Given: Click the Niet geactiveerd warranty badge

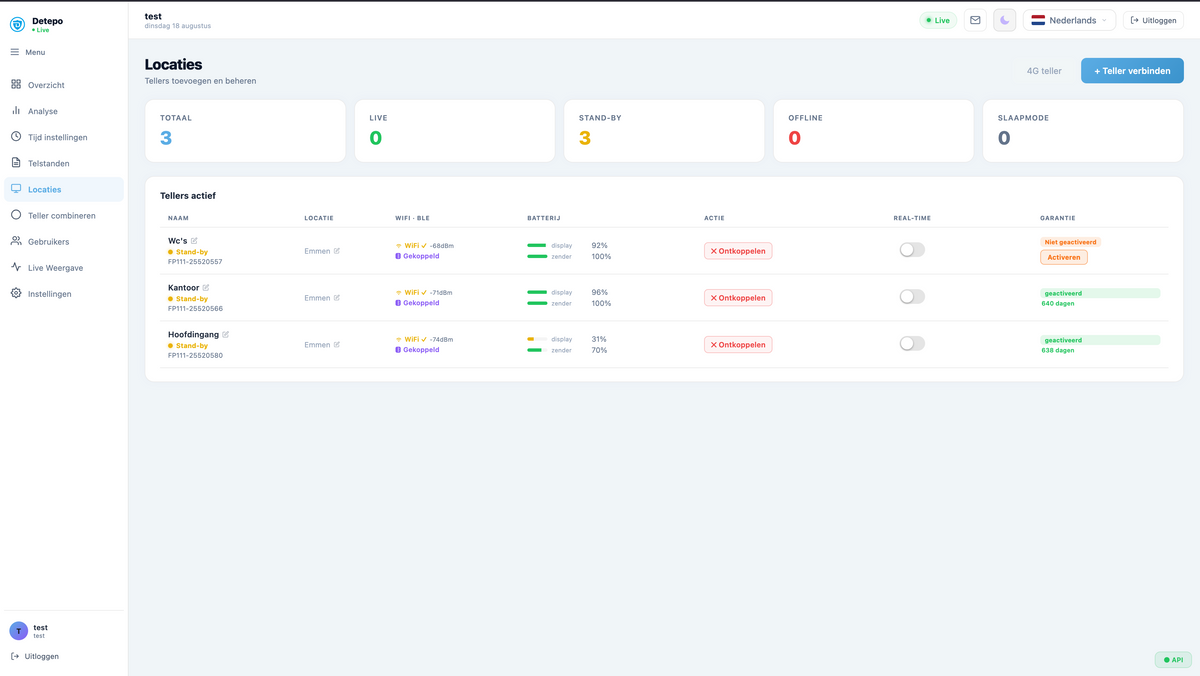Looking at the screenshot, I should 1071,242.
